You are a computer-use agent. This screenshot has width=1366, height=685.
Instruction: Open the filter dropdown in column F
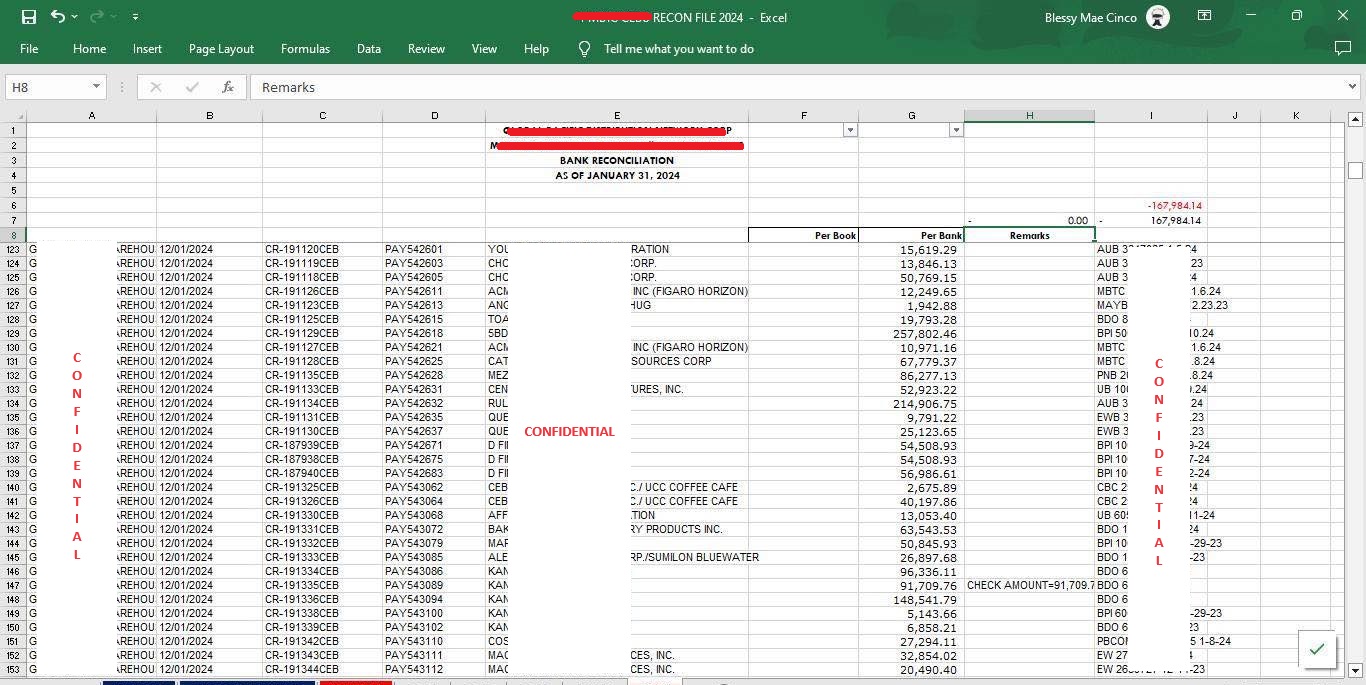850,130
